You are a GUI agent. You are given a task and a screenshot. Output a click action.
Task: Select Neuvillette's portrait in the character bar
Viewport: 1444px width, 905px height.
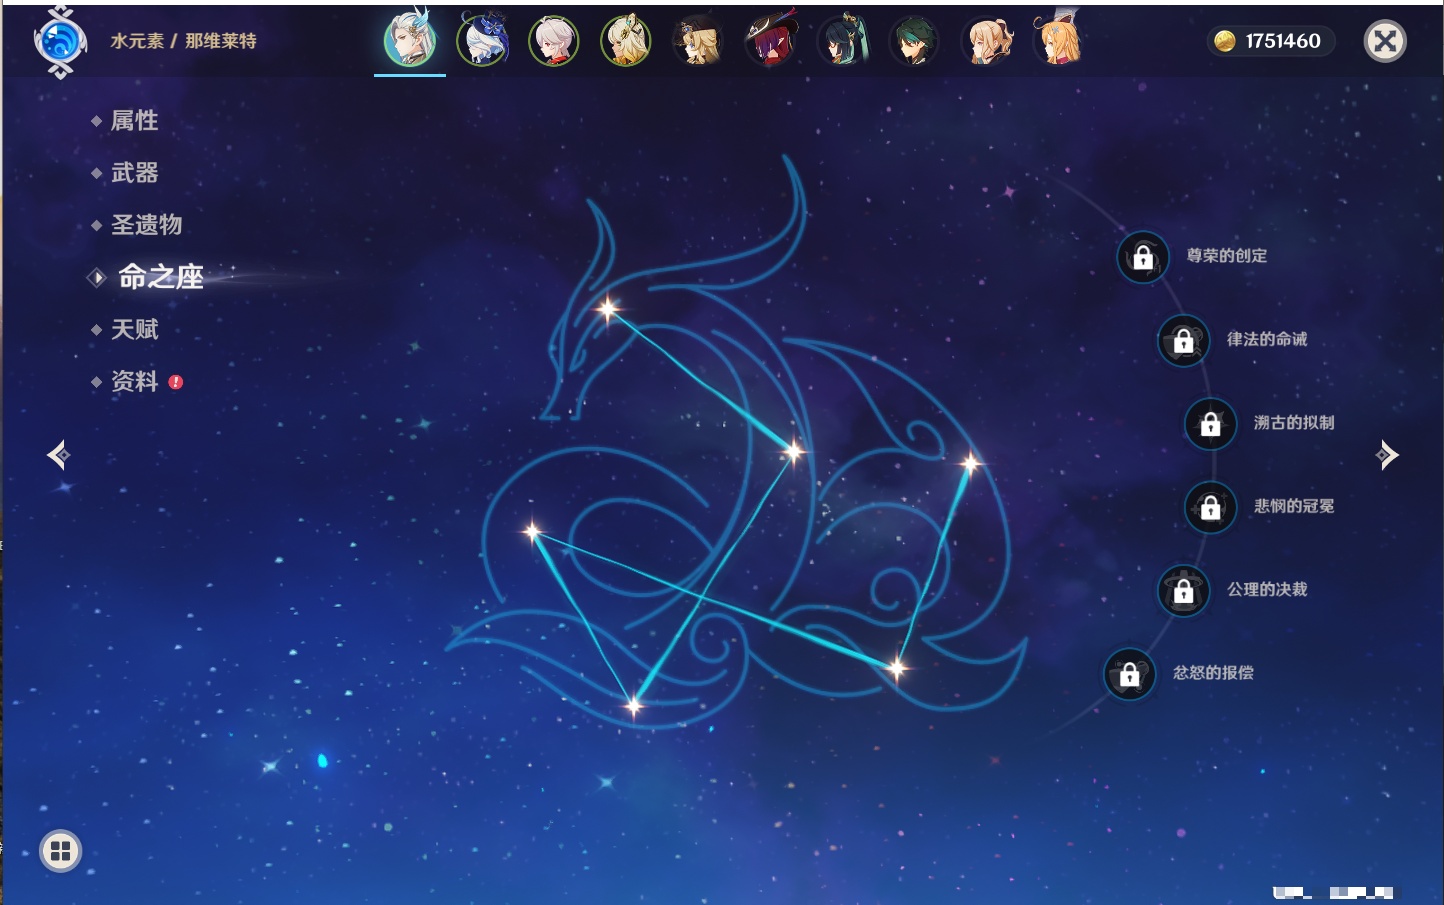pyautogui.click(x=410, y=41)
